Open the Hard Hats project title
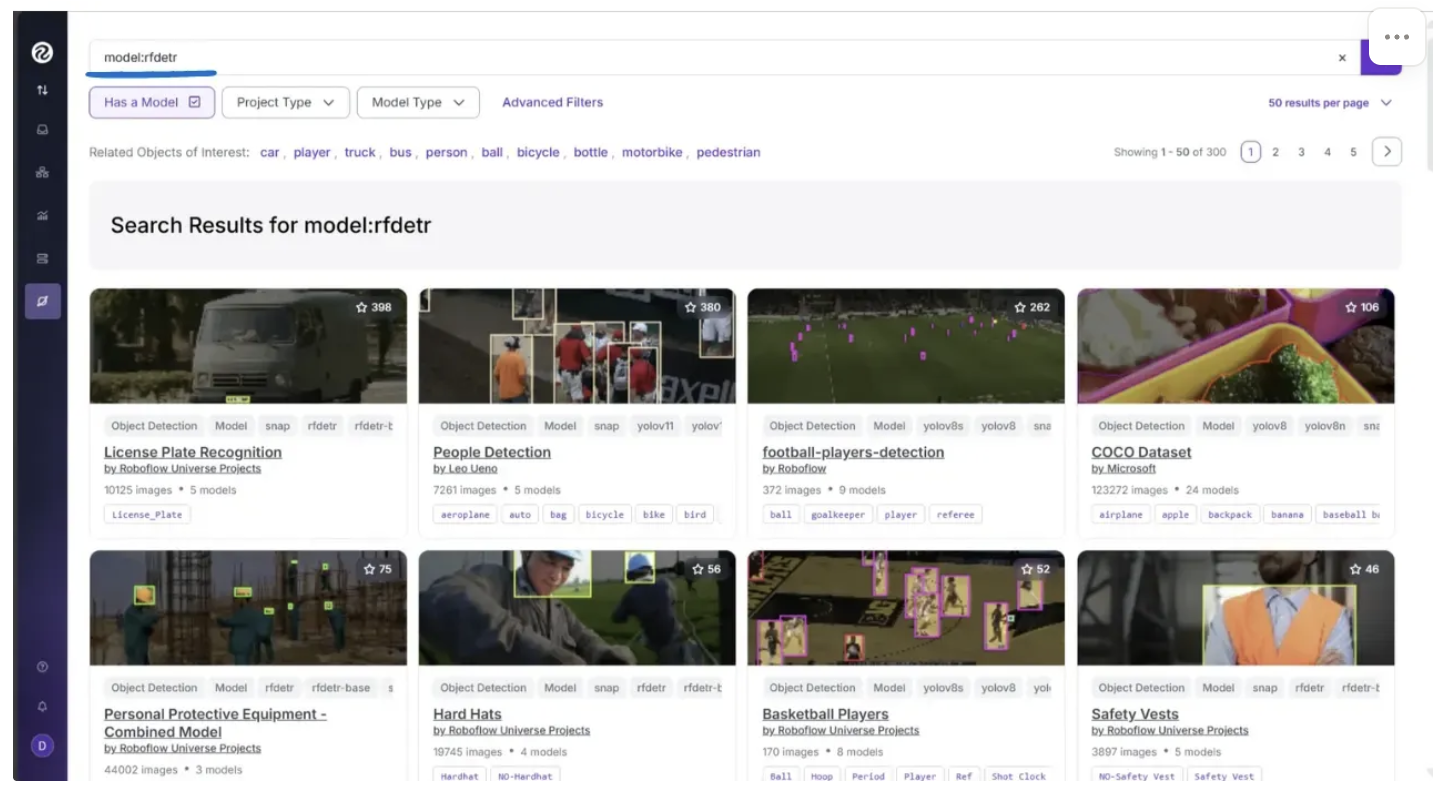Image resolution: width=1452 pixels, height=788 pixels. point(467,714)
